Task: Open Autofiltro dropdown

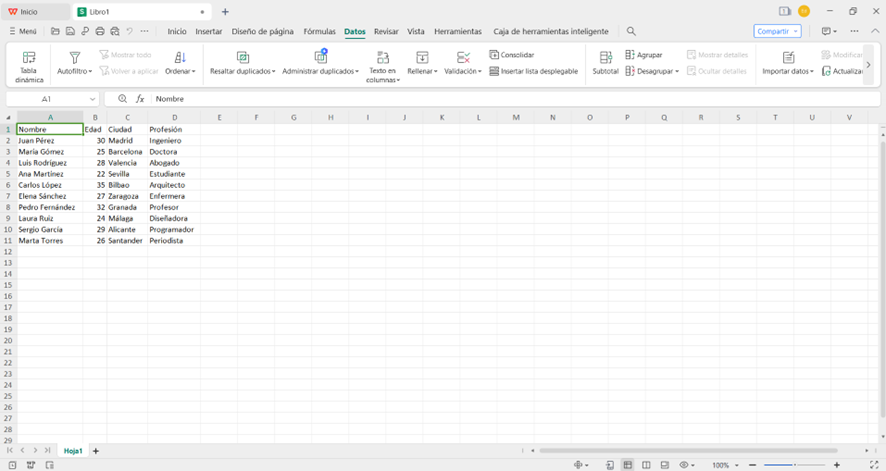Action: point(75,71)
